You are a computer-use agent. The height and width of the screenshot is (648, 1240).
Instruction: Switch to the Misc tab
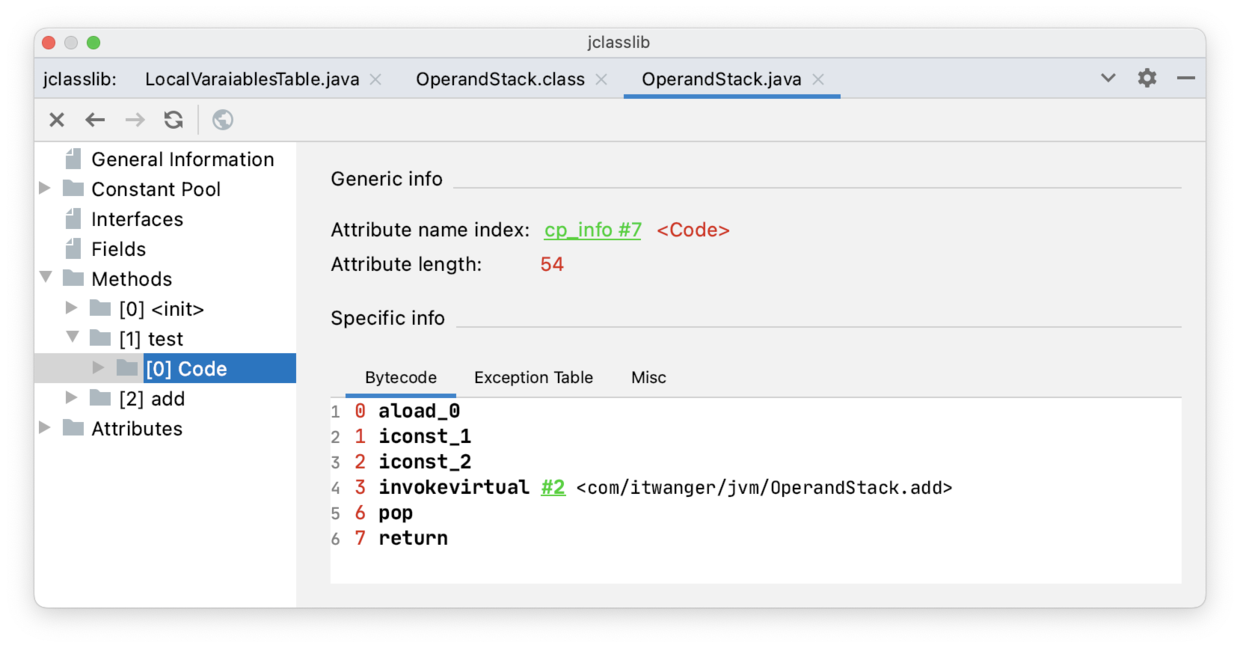pyautogui.click(x=648, y=377)
